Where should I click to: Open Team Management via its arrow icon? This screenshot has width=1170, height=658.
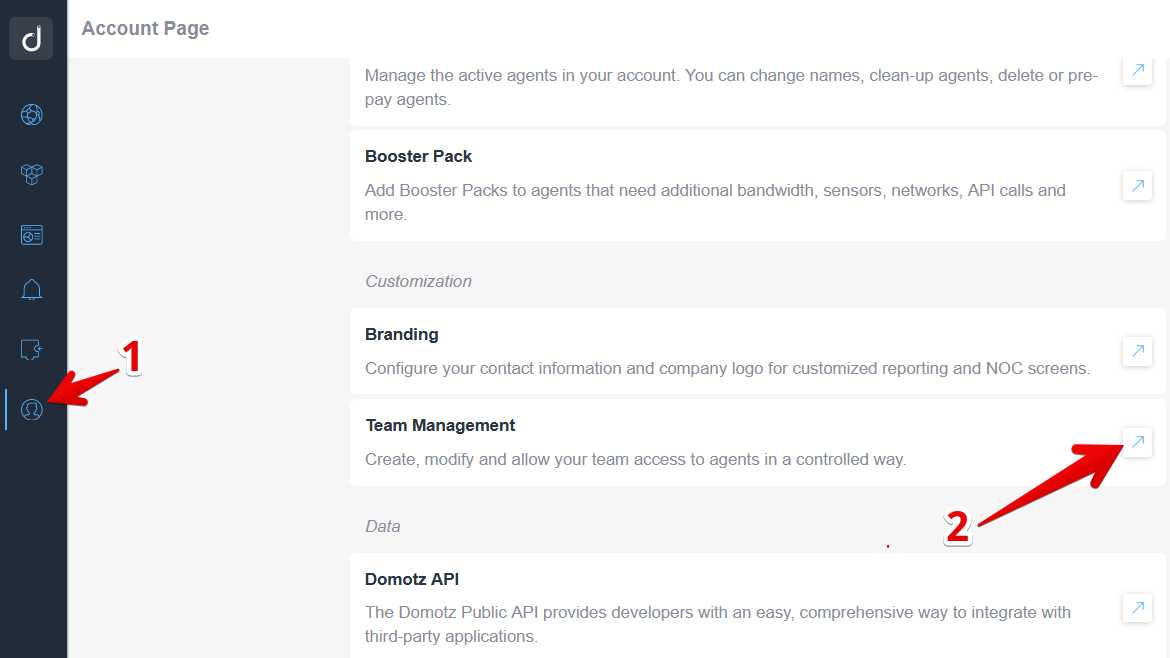(x=1136, y=442)
